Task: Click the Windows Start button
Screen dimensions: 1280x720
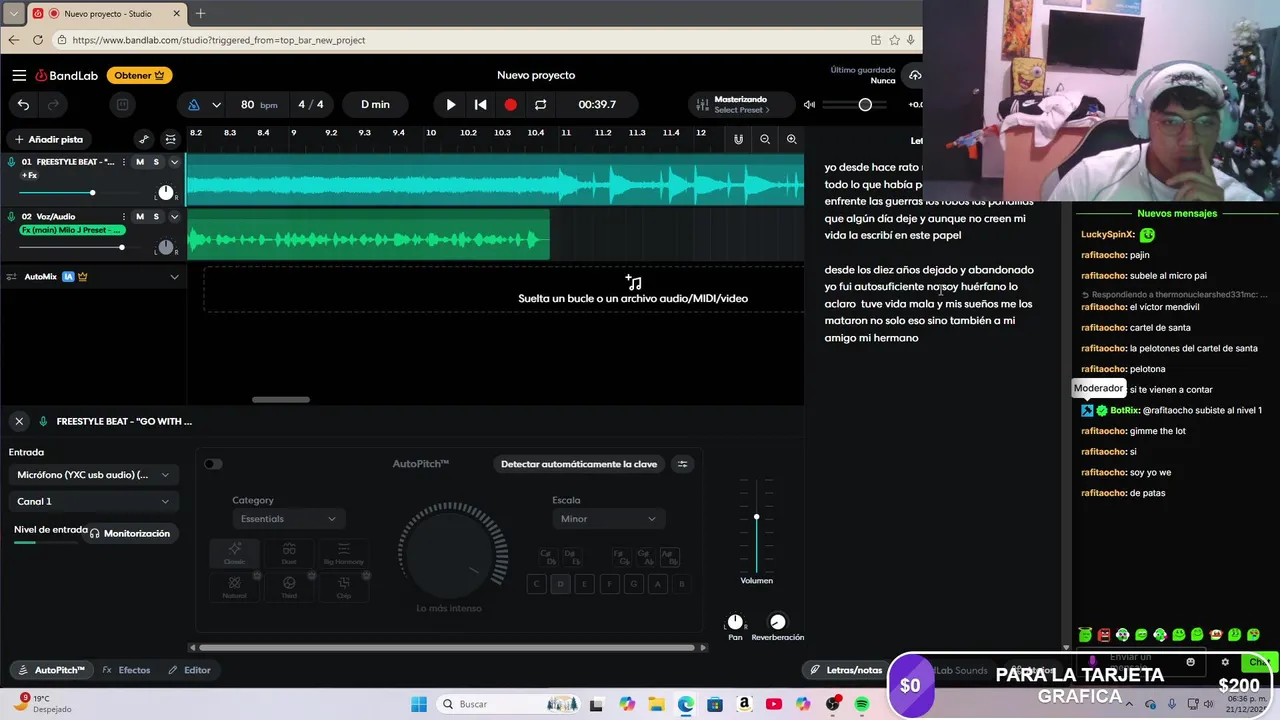Action: pyautogui.click(x=419, y=704)
